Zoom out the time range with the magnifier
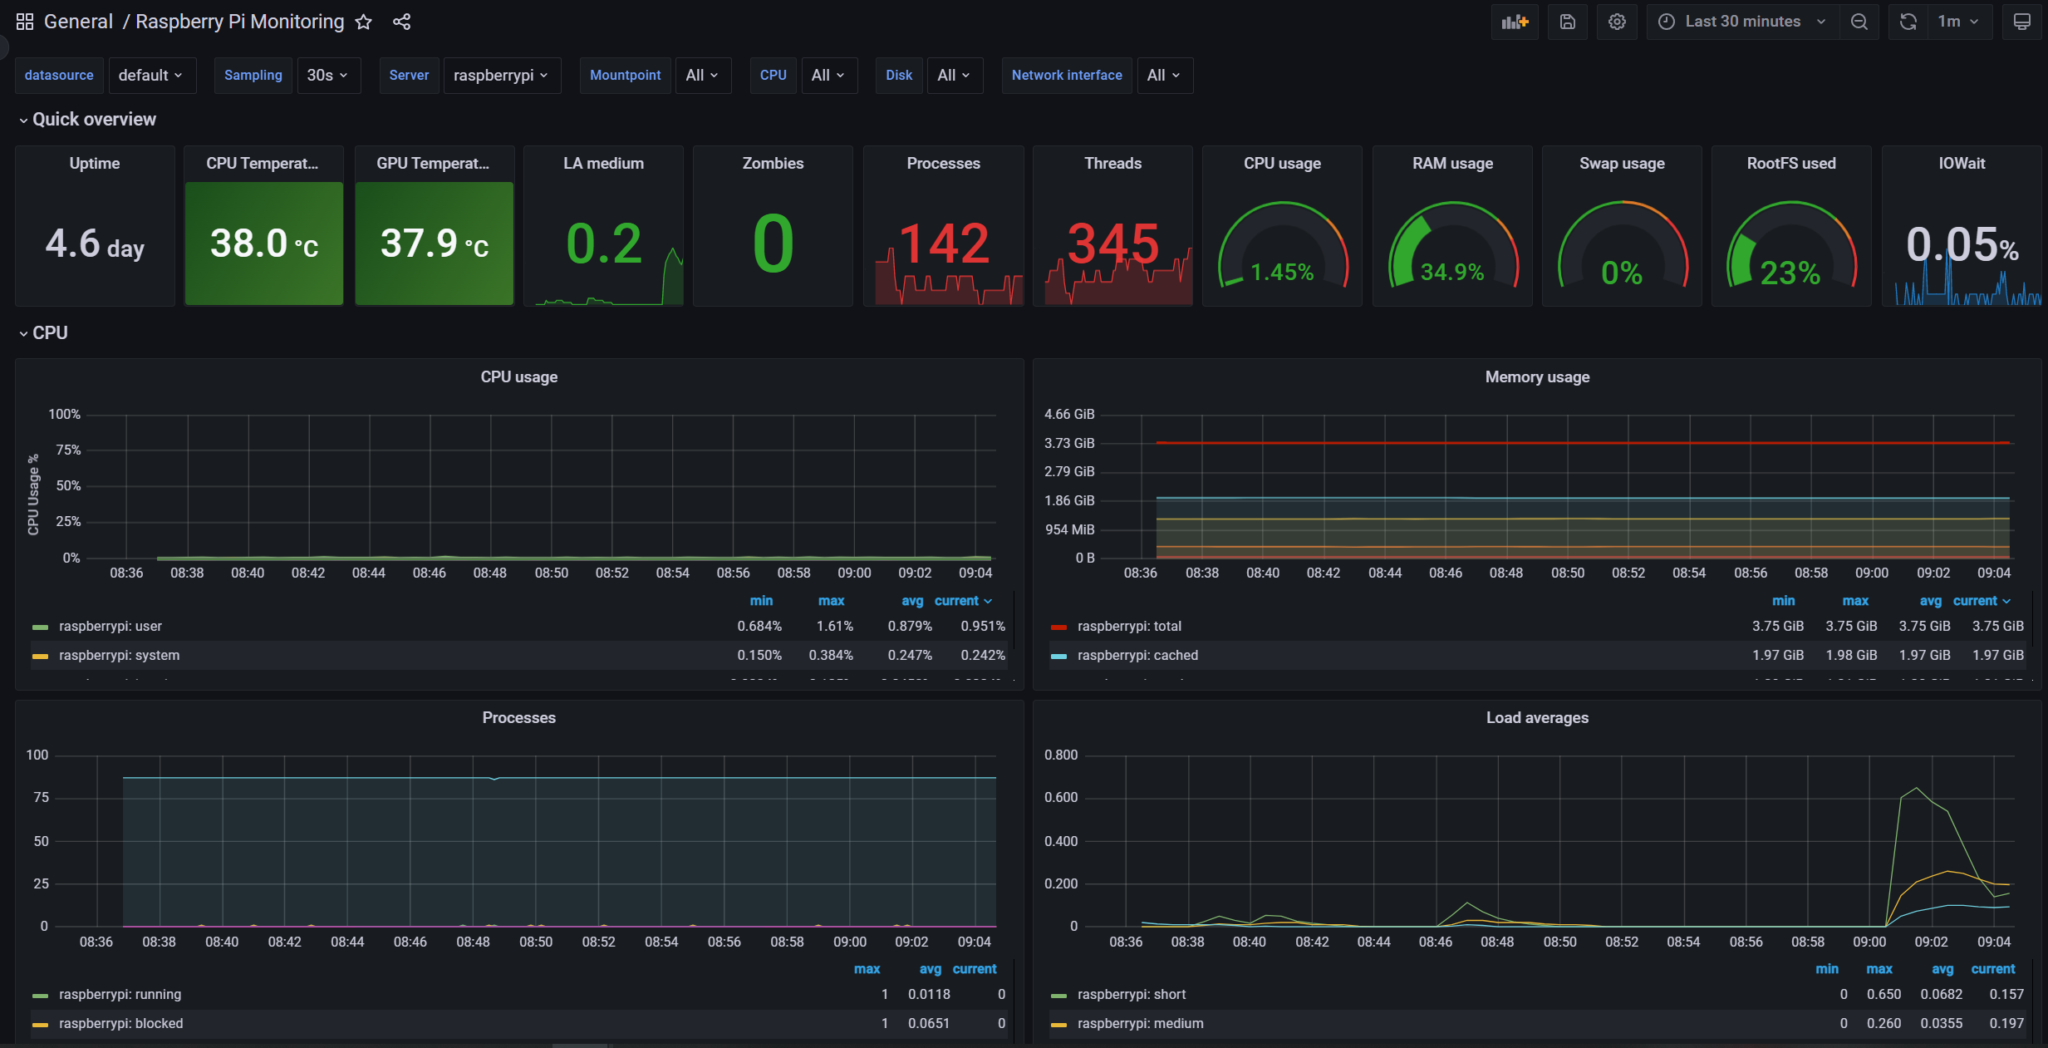2048x1048 pixels. click(1859, 21)
